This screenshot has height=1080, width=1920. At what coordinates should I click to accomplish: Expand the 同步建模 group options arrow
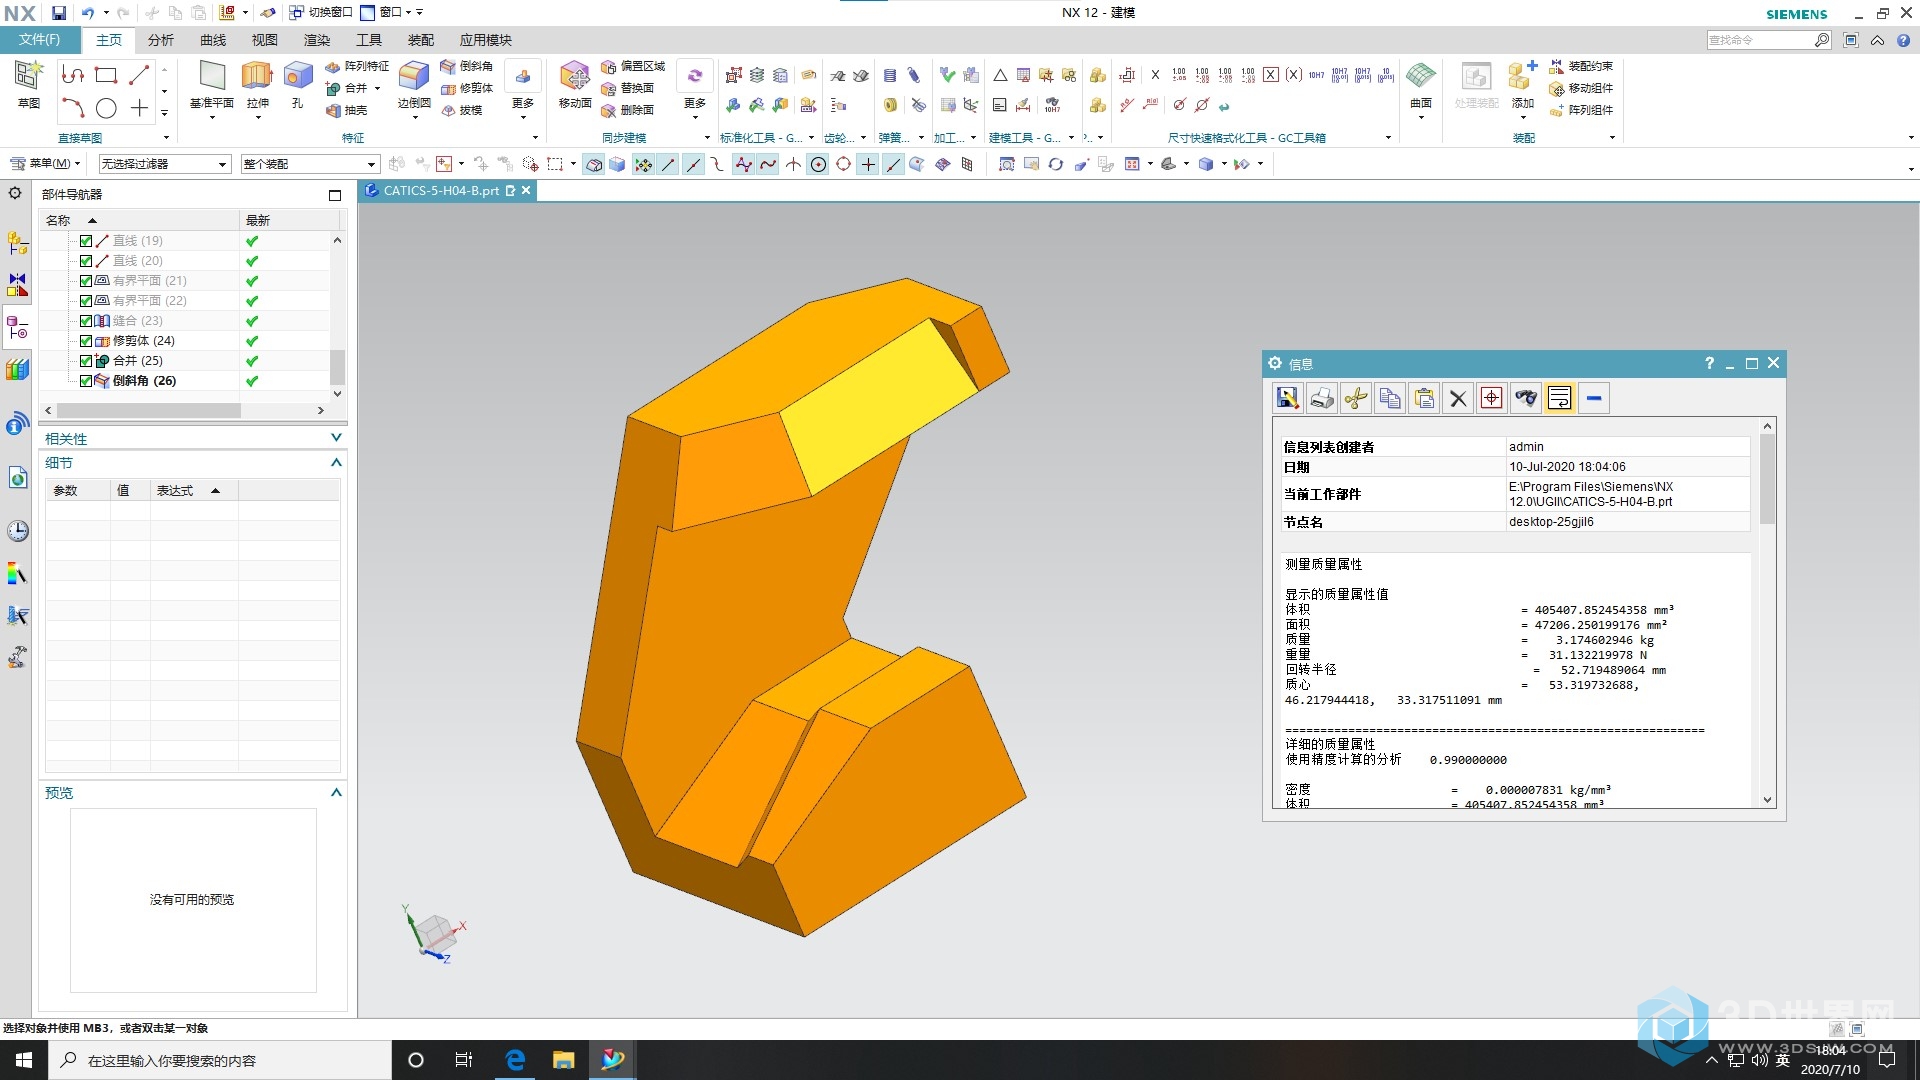707,138
